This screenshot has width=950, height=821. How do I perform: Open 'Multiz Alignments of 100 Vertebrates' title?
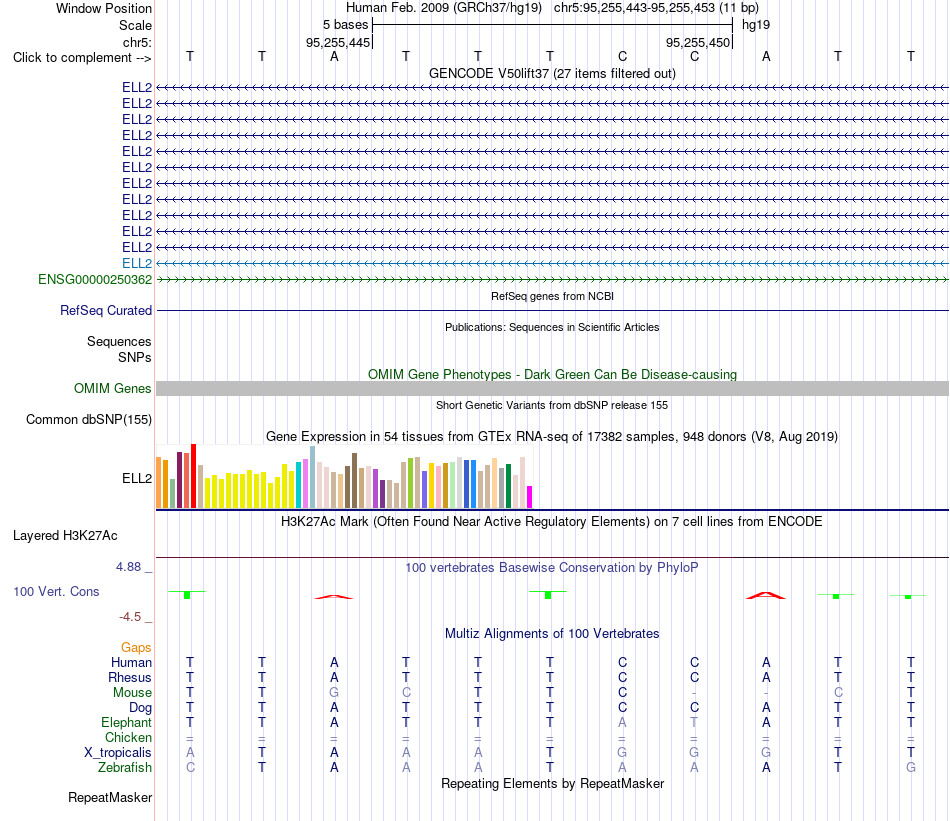(552, 634)
